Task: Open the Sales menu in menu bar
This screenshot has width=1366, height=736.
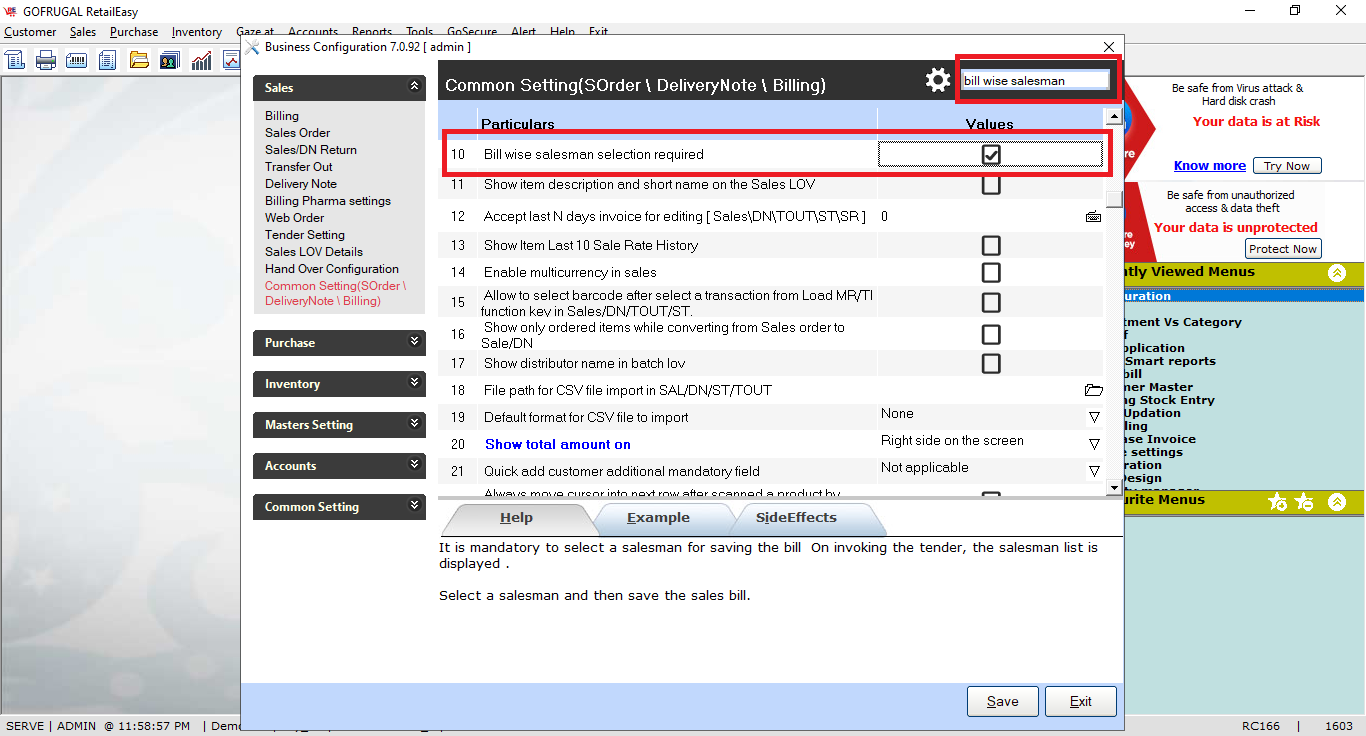Action: [x=83, y=32]
